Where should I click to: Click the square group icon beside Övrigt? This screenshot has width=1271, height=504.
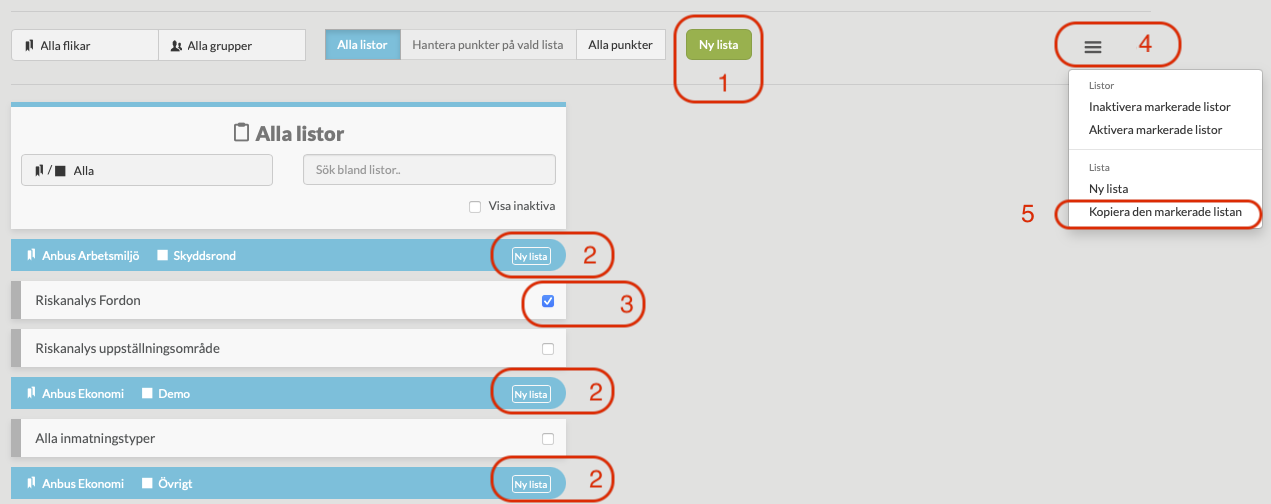click(x=147, y=483)
